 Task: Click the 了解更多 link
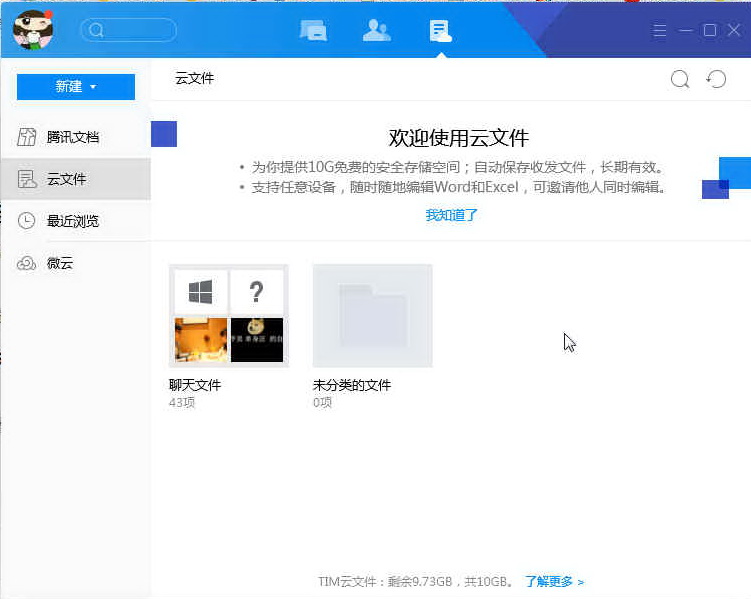click(x=554, y=582)
